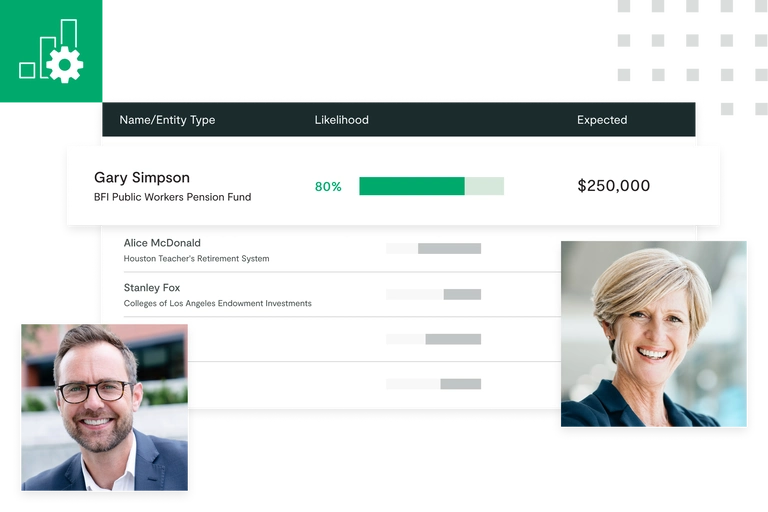
Task: Click the light green remainder of Gary's bar
Action: click(484, 186)
